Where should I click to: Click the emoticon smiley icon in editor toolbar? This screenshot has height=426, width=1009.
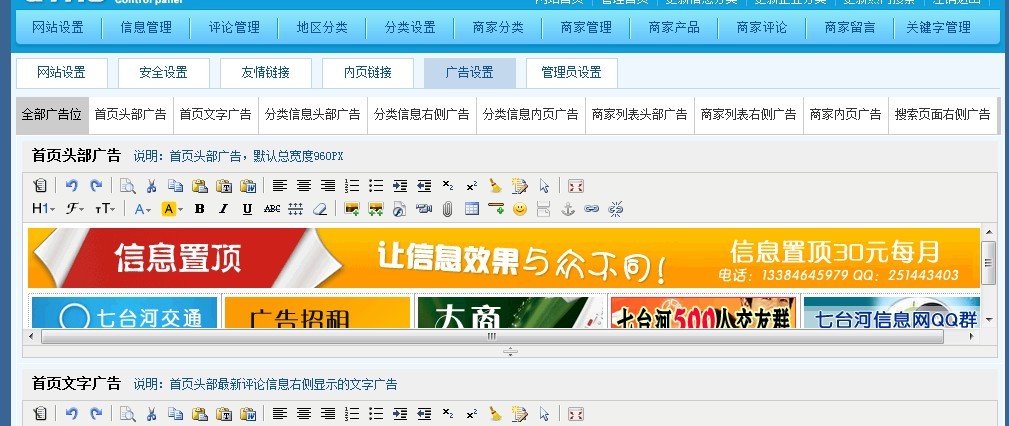pos(519,209)
